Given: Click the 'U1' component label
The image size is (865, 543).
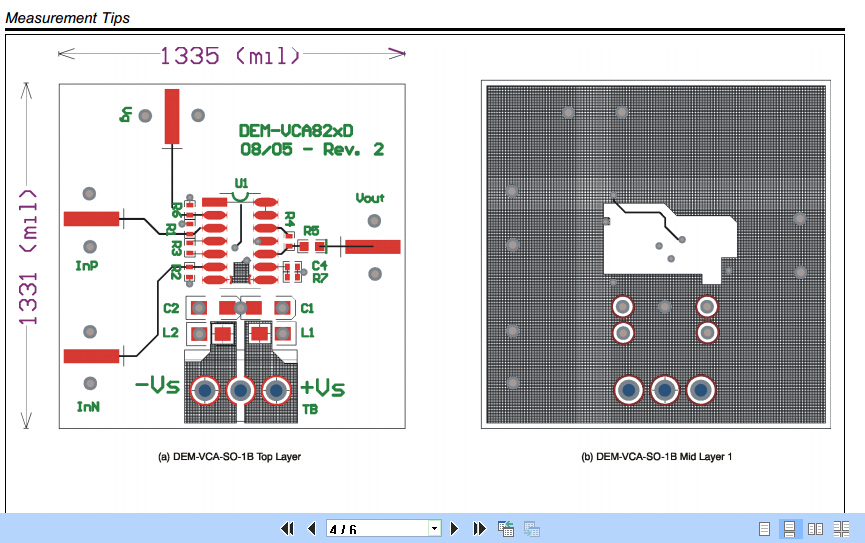Looking at the screenshot, I should coord(241,183).
